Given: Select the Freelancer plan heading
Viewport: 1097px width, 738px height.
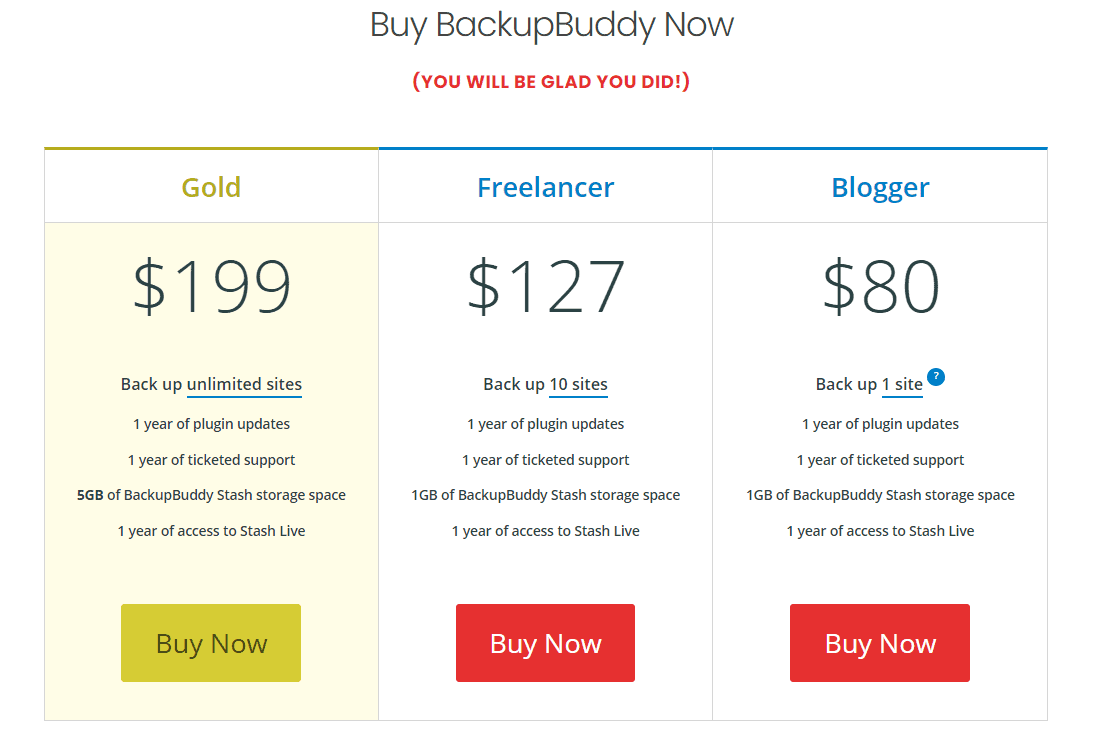Looking at the screenshot, I should [x=546, y=187].
